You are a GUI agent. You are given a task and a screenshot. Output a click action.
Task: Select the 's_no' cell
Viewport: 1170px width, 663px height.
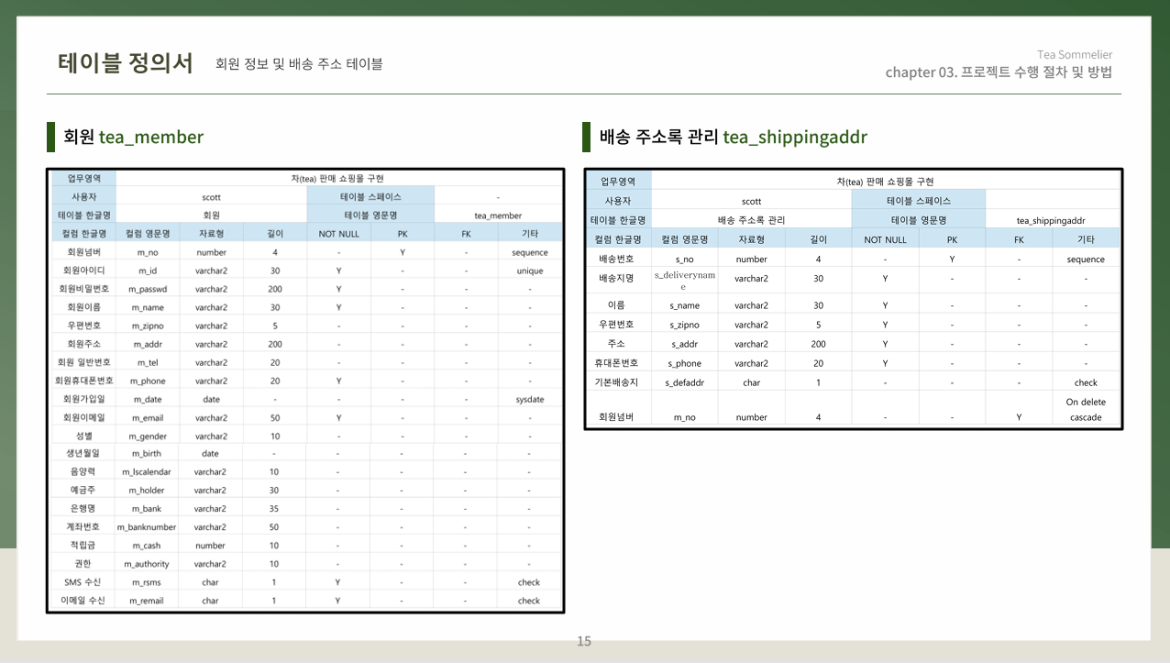point(684,259)
